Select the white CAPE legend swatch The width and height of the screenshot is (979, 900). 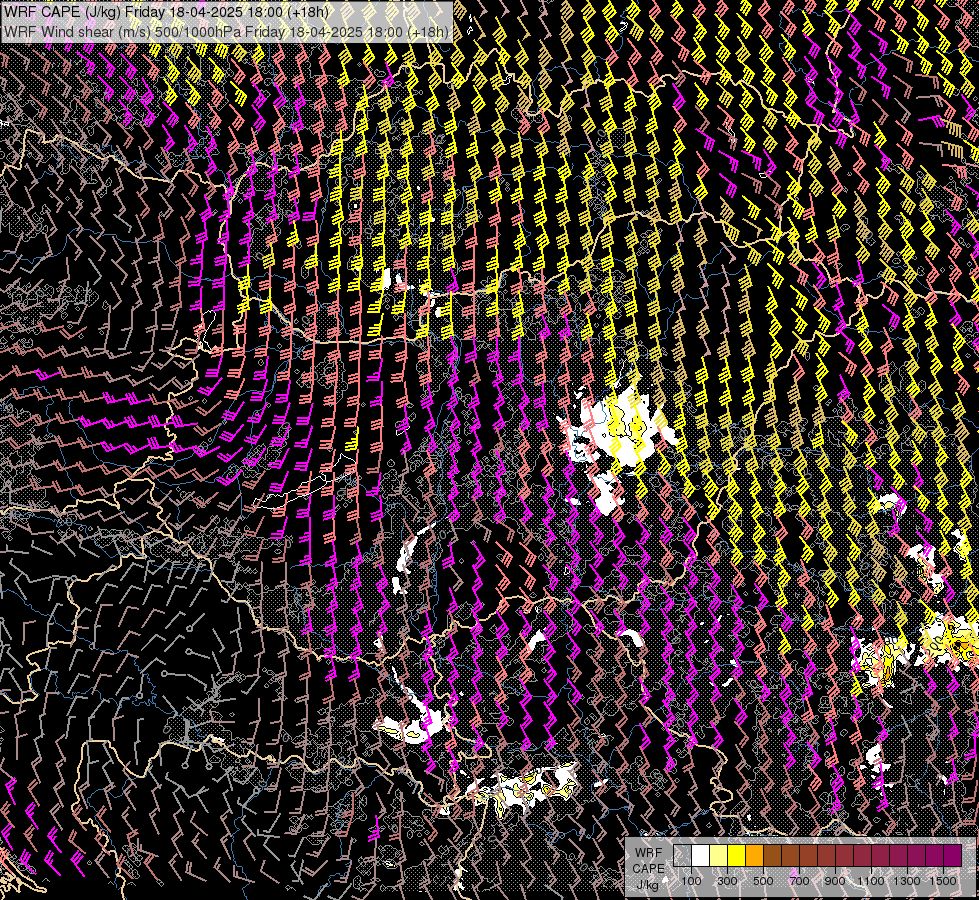701,856
